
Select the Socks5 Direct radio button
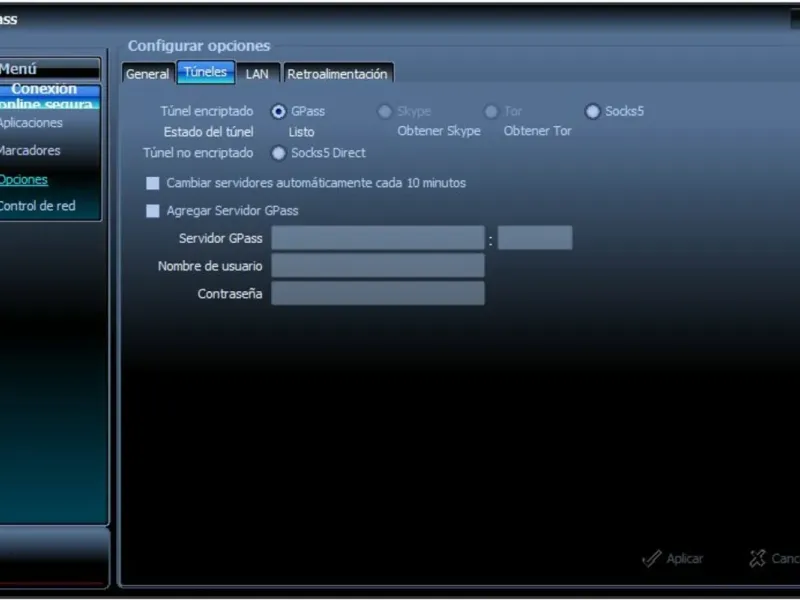tap(279, 153)
